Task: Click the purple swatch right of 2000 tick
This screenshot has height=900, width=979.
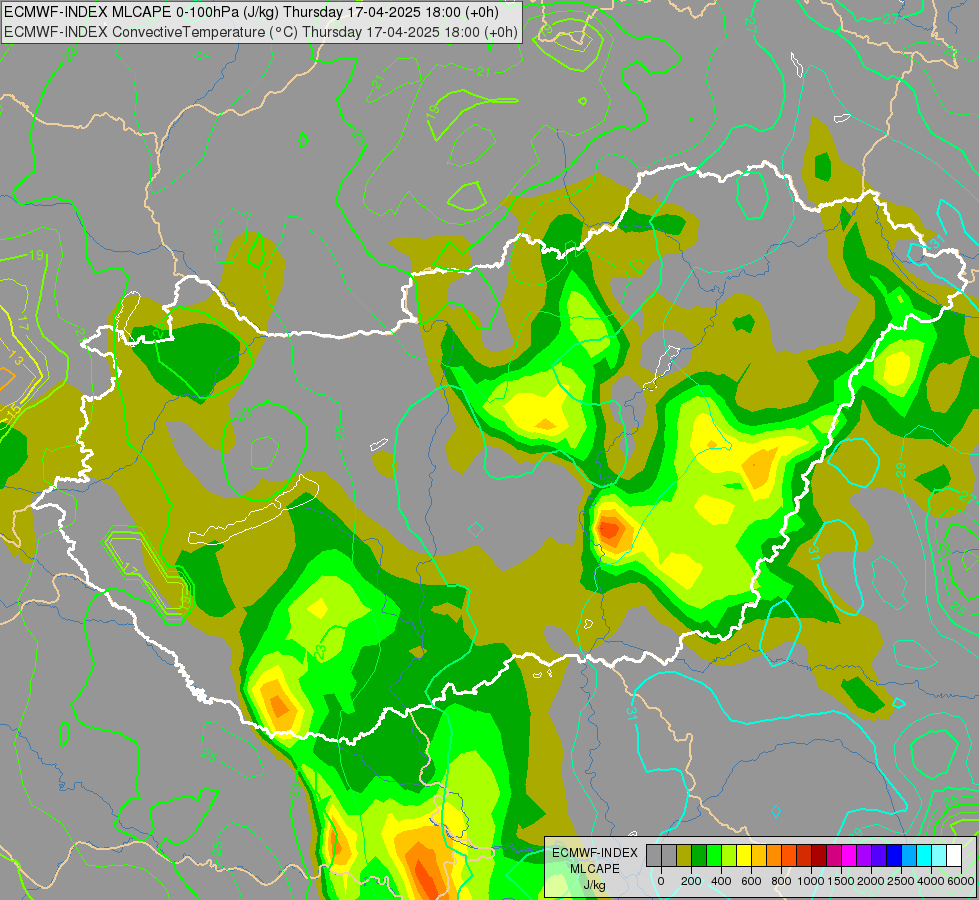Action: (865, 855)
